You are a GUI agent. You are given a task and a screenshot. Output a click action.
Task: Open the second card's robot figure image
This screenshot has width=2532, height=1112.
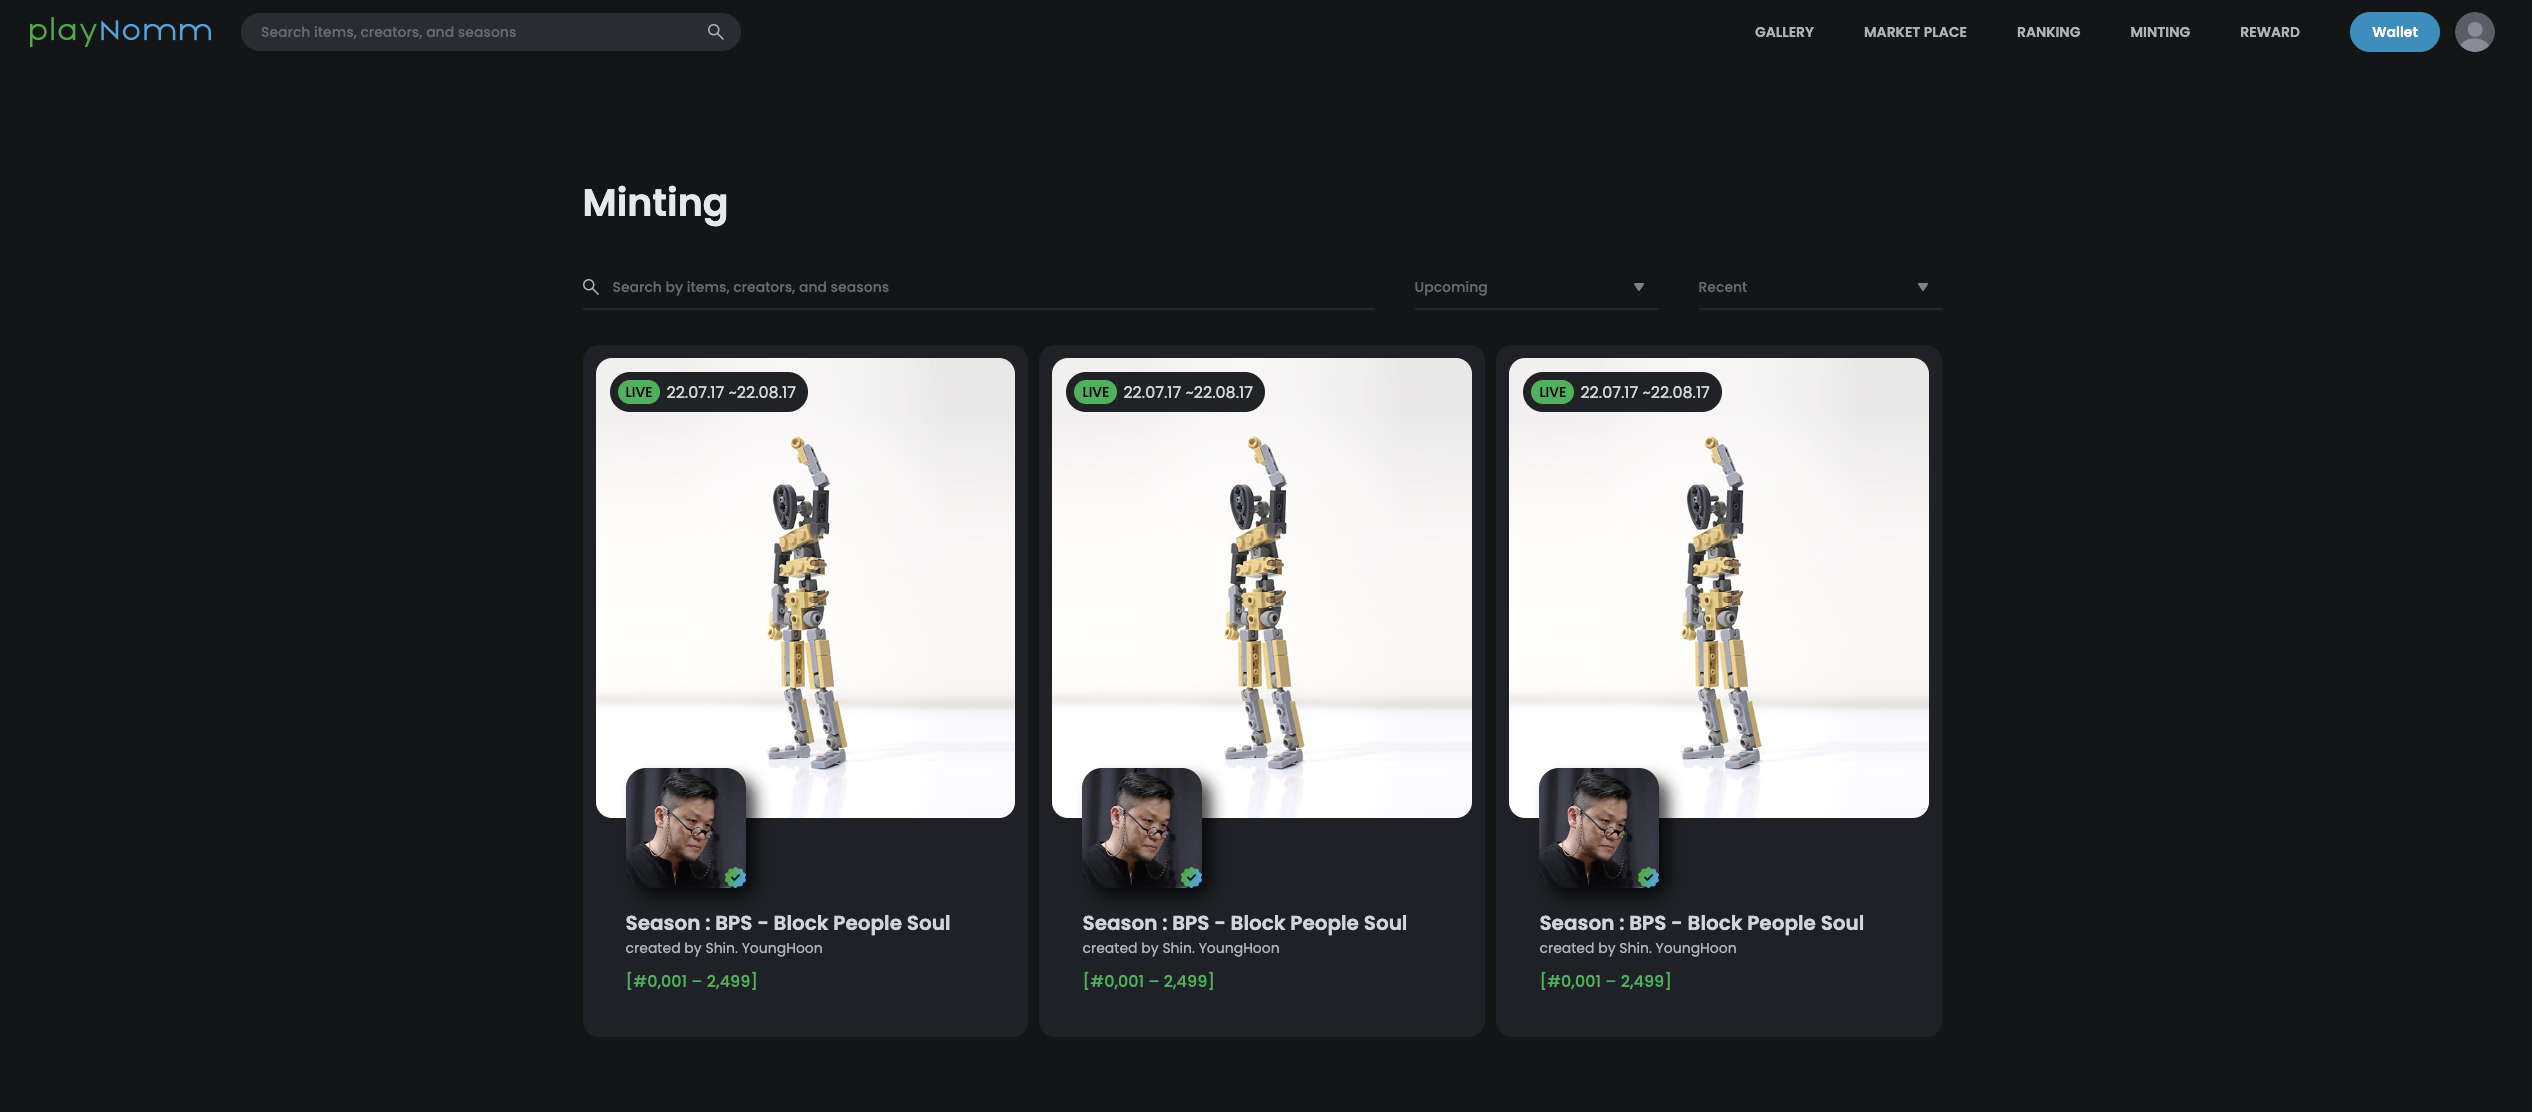[x=1262, y=588]
